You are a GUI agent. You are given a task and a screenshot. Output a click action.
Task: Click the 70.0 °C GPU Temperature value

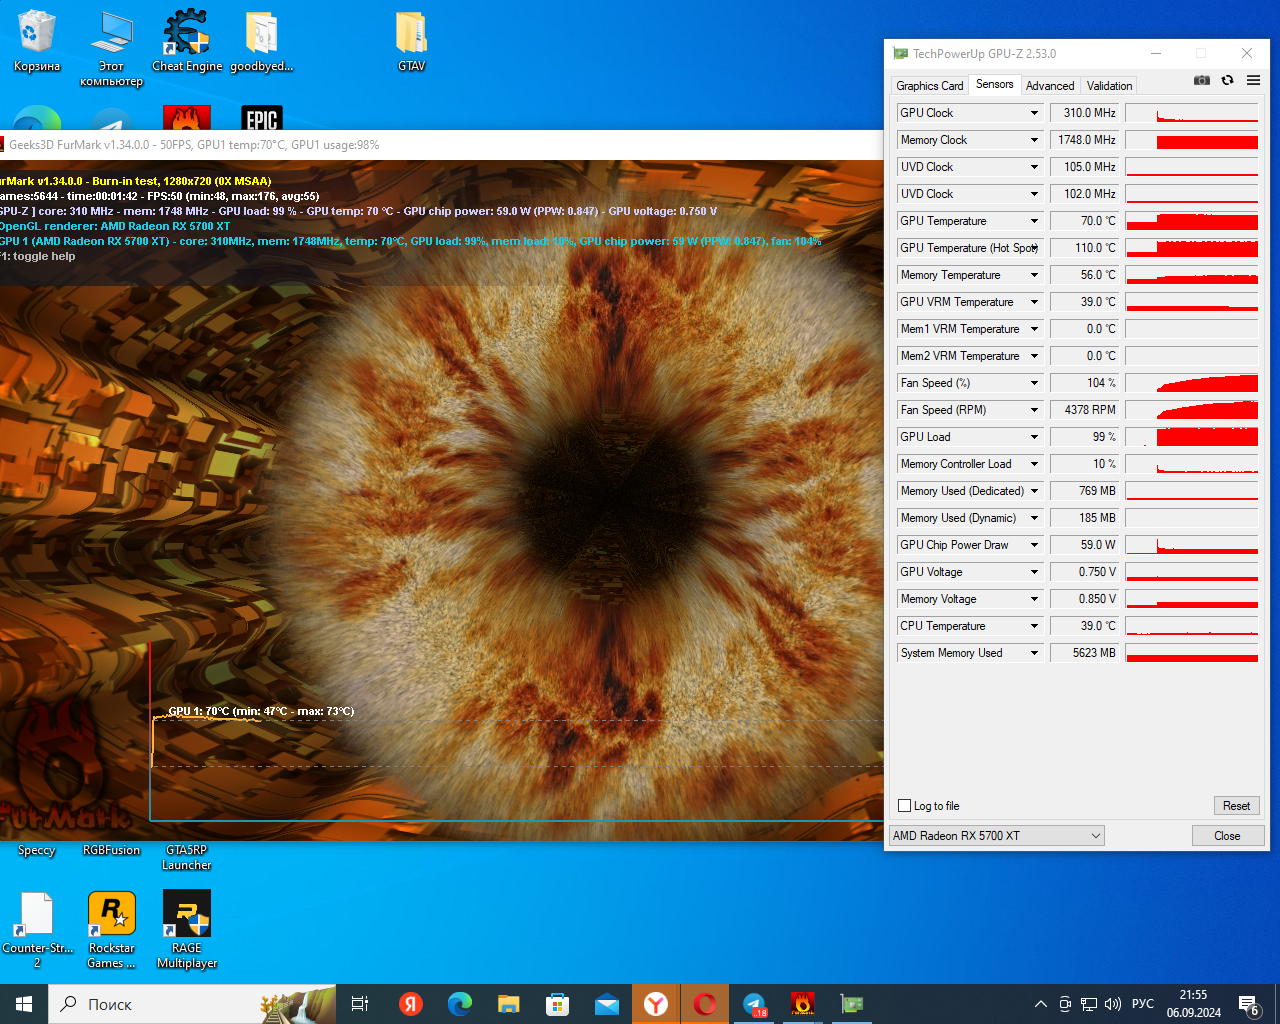(1085, 221)
